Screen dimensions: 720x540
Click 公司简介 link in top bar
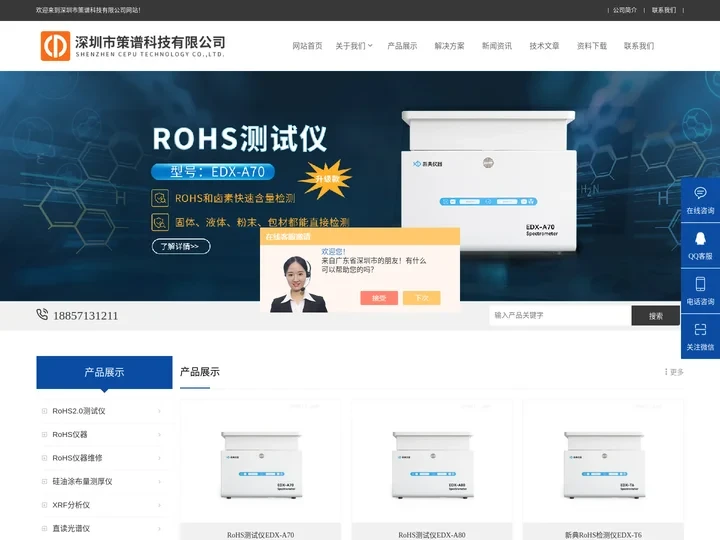pyautogui.click(x=625, y=10)
